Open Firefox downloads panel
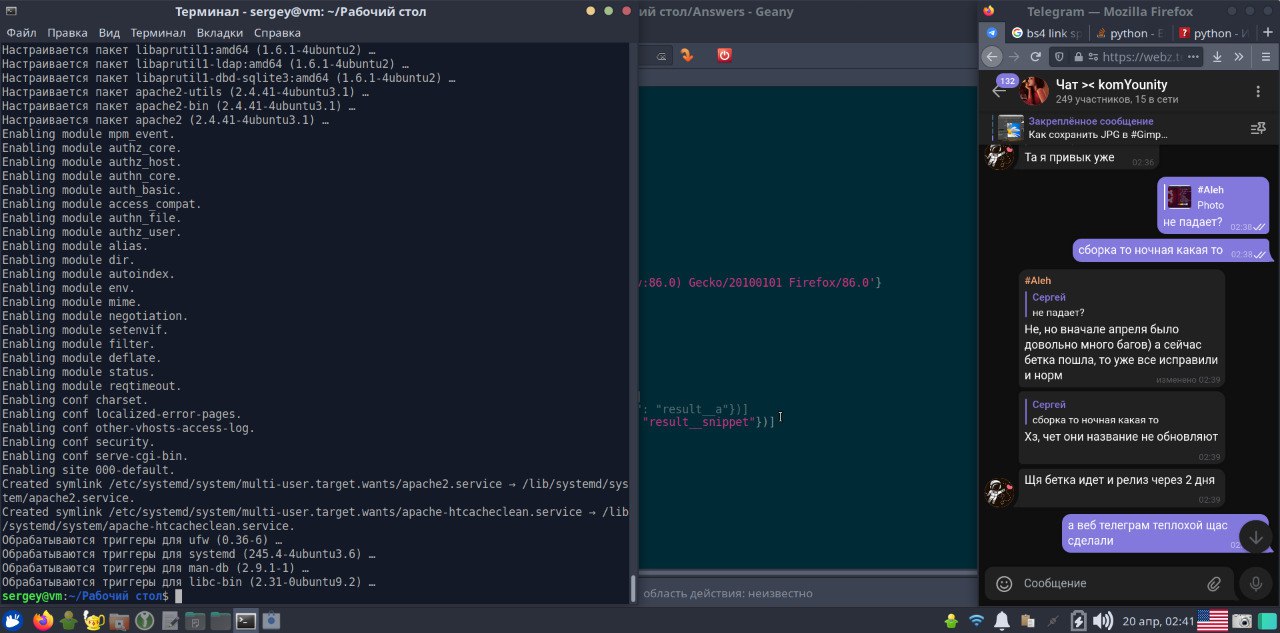 point(1218,57)
